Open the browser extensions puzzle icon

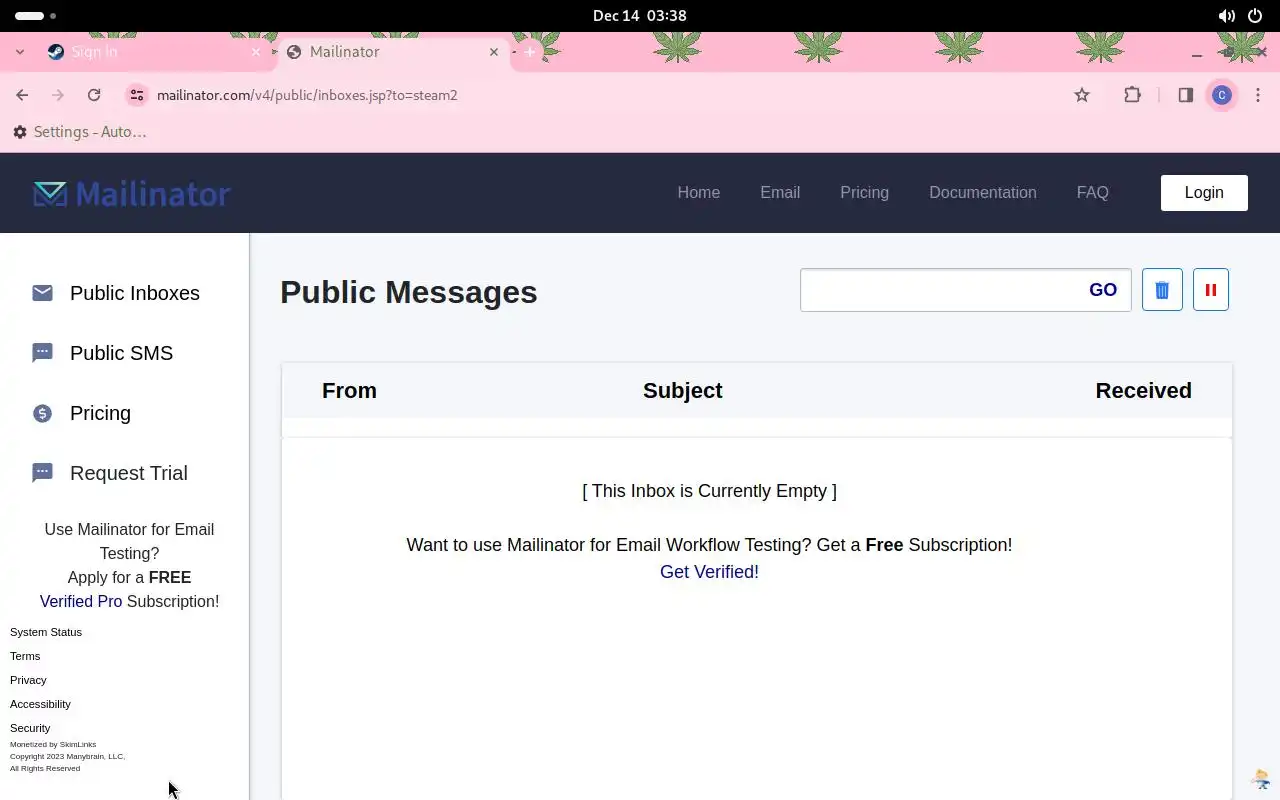(1132, 95)
